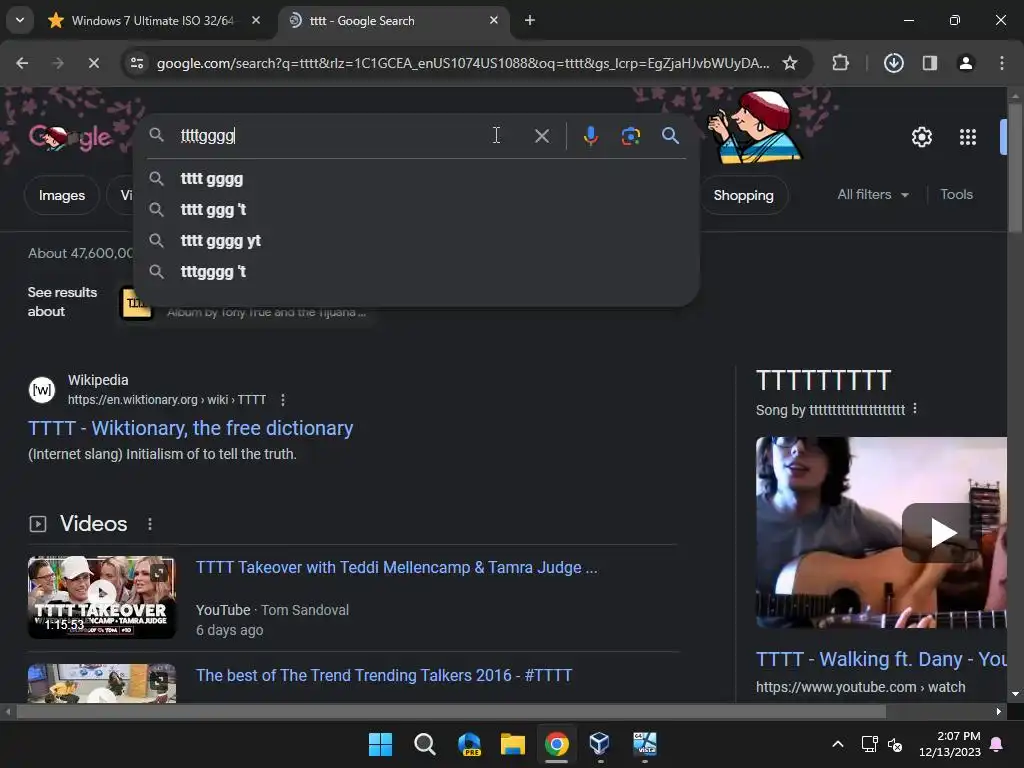The width and height of the screenshot is (1024, 768).
Task: Open the Extensions puzzle icon
Action: click(840, 63)
